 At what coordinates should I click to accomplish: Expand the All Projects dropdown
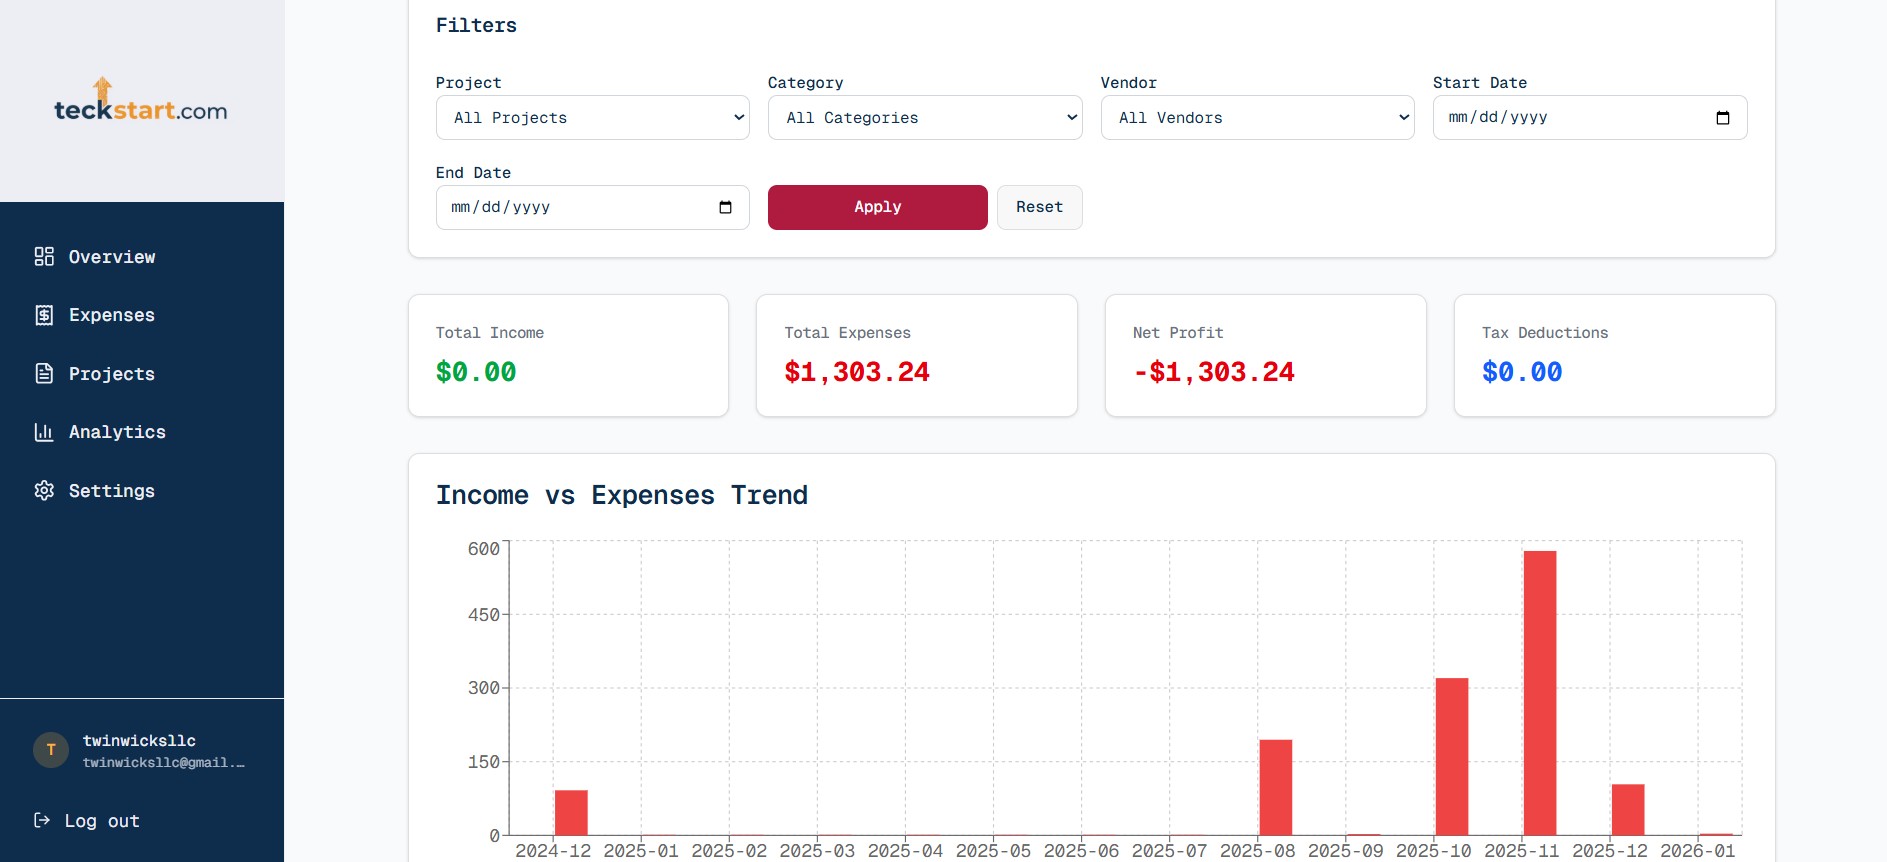coord(592,118)
